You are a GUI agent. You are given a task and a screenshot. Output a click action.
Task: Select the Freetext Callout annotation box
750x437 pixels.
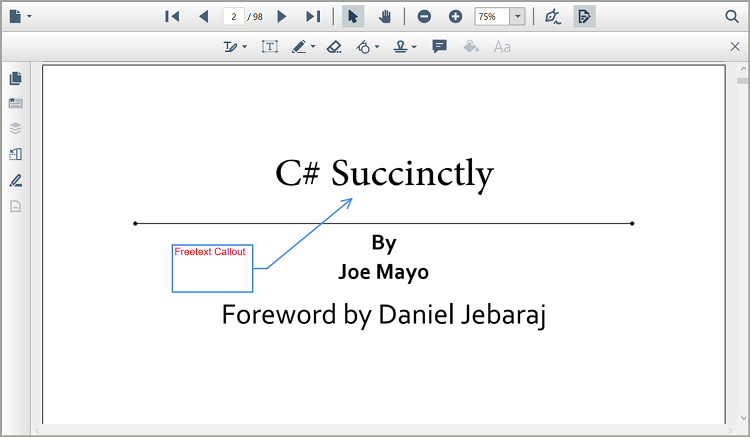tap(212, 268)
